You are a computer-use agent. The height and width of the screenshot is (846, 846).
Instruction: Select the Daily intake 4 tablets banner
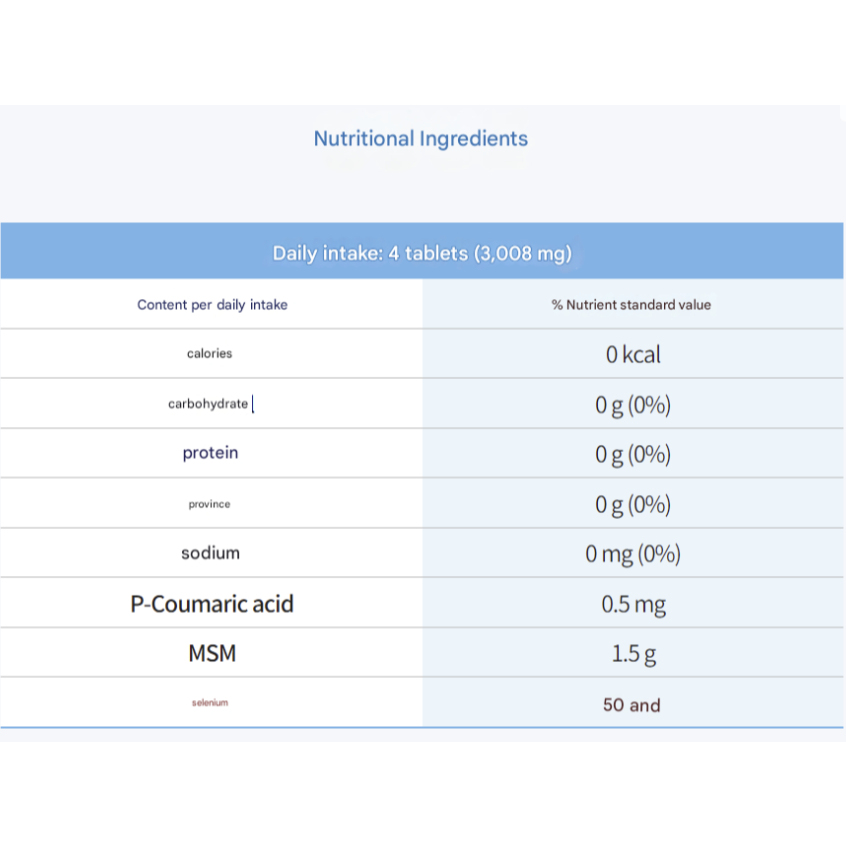pos(422,251)
